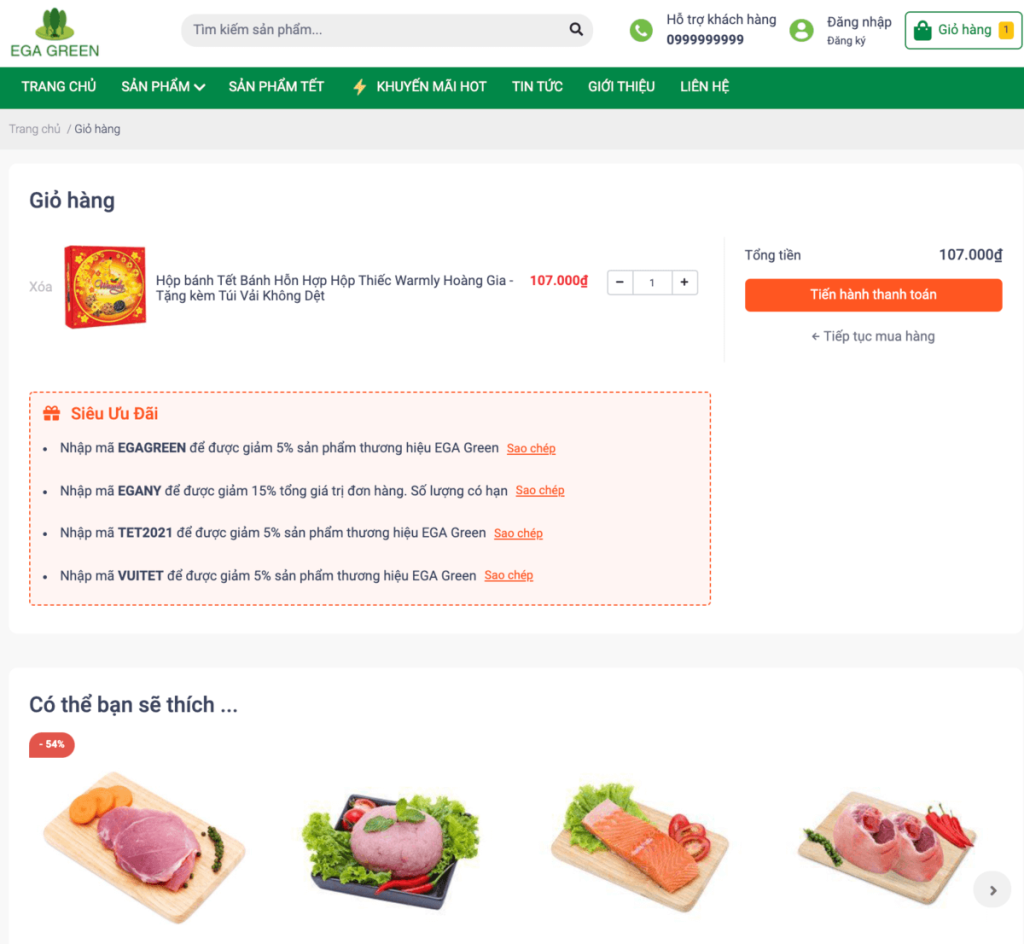1024x944 pixels.
Task: Click the gift icon beside Siêu Ưu Đãi
Action: [52, 413]
